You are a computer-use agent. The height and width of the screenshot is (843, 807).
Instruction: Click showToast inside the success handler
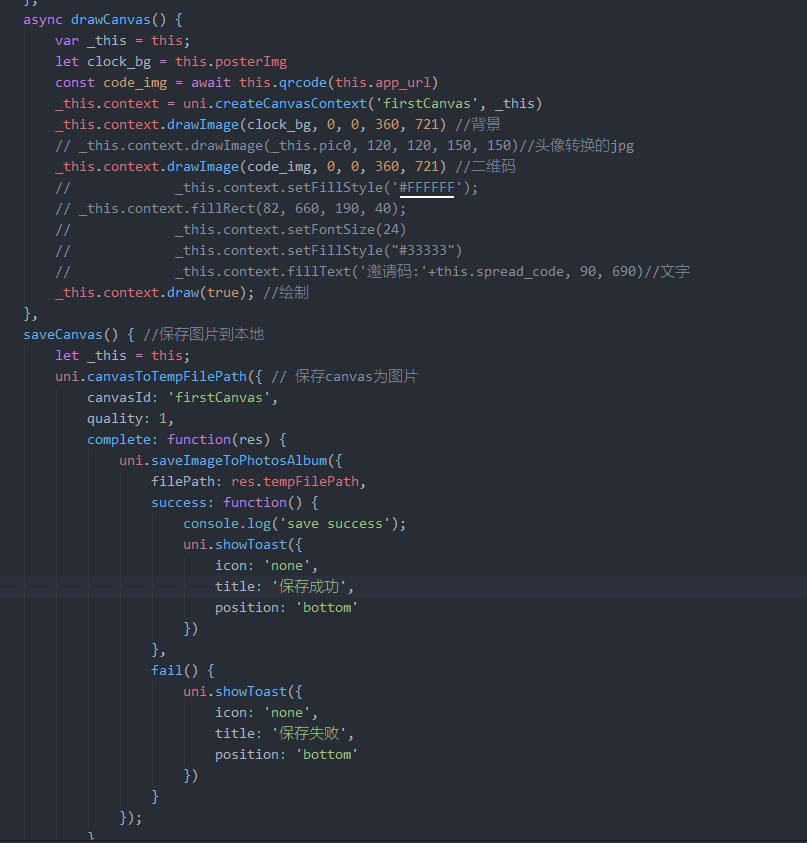coord(251,545)
